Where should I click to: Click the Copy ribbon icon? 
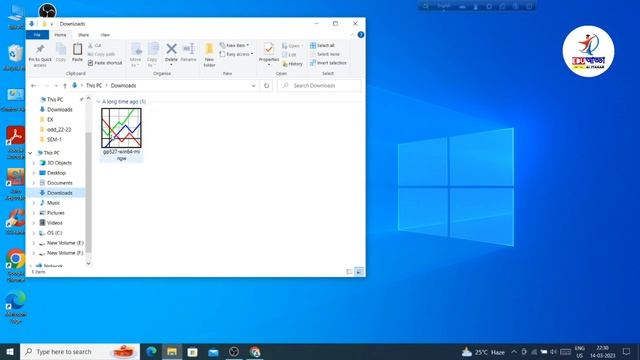click(x=61, y=52)
